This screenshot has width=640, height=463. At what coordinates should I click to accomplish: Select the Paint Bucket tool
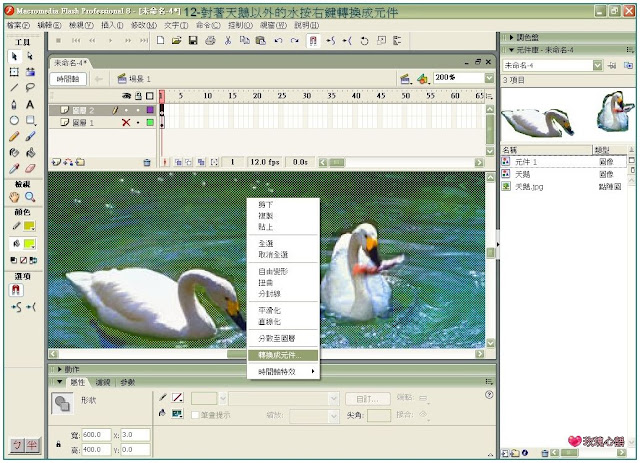pos(30,152)
